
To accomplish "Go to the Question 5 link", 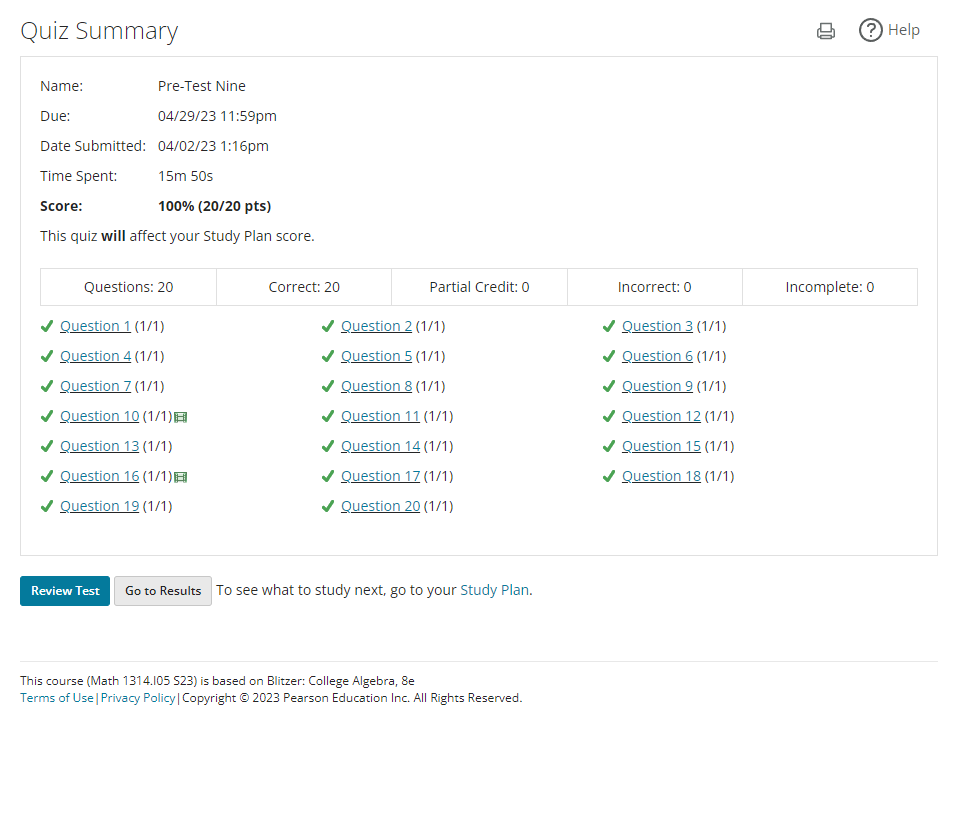I will (376, 356).
